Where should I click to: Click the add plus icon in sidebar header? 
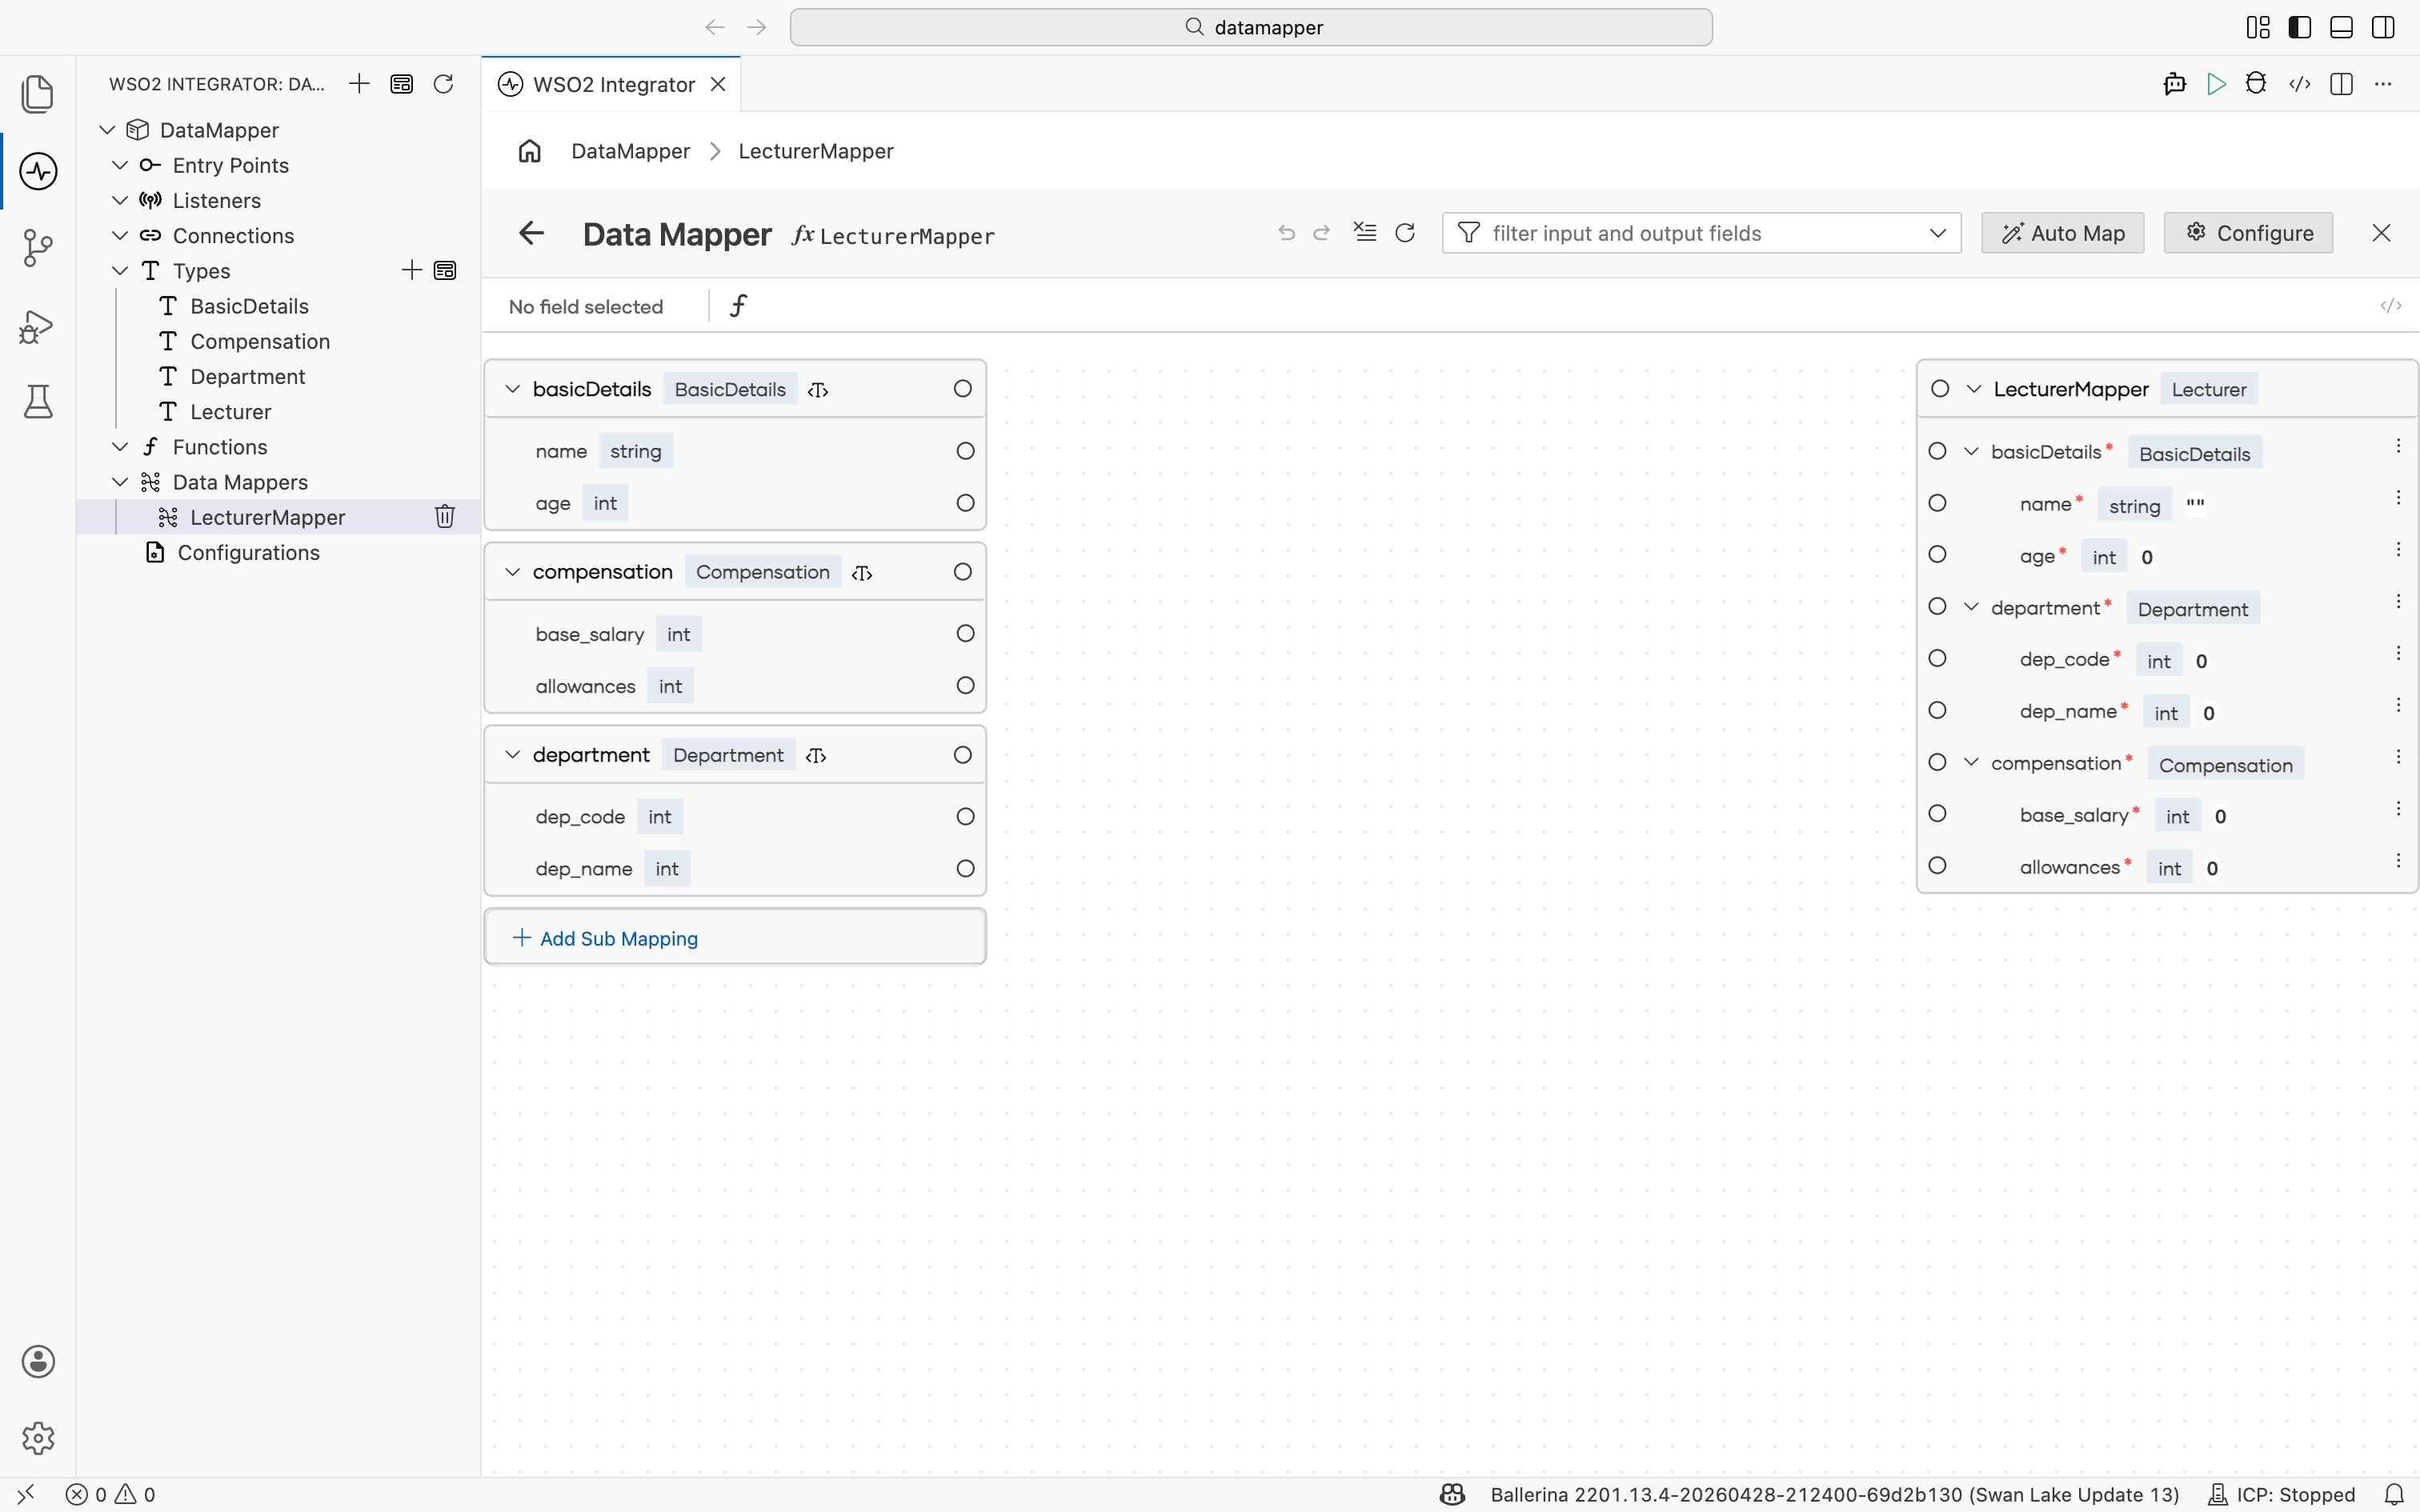[x=359, y=84]
